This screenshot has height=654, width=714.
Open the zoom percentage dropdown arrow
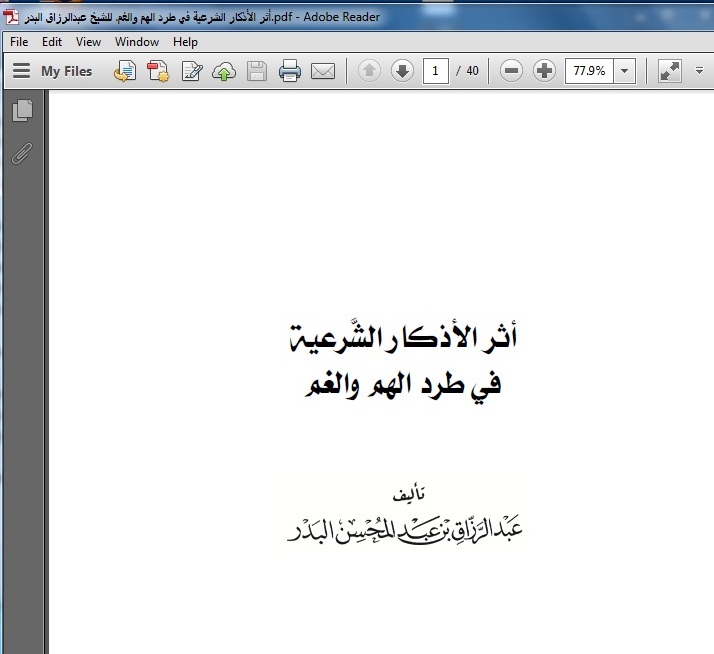tap(625, 71)
